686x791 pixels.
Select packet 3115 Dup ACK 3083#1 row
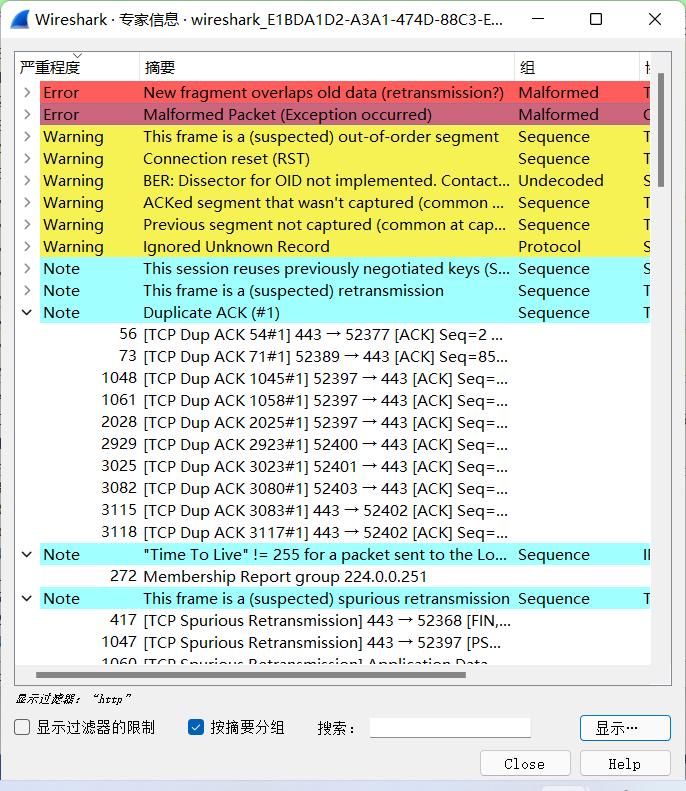(333, 511)
